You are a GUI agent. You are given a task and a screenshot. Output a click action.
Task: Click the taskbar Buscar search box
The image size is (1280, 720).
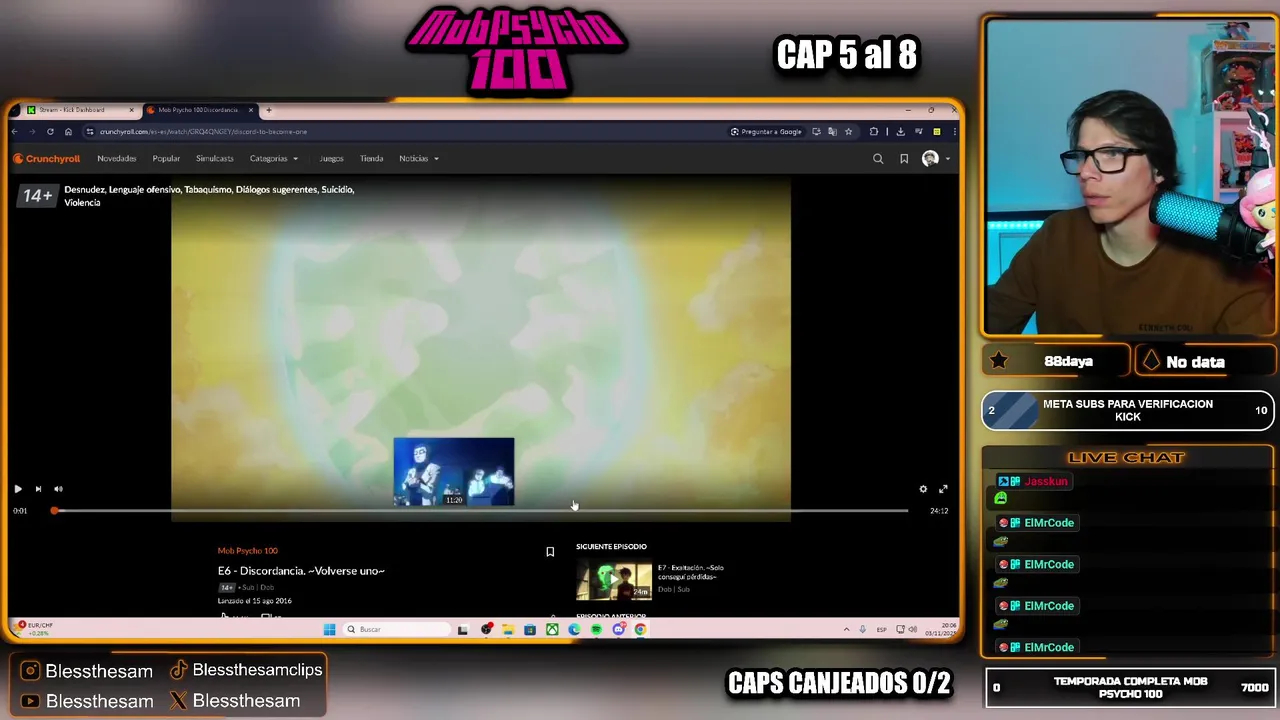397,629
